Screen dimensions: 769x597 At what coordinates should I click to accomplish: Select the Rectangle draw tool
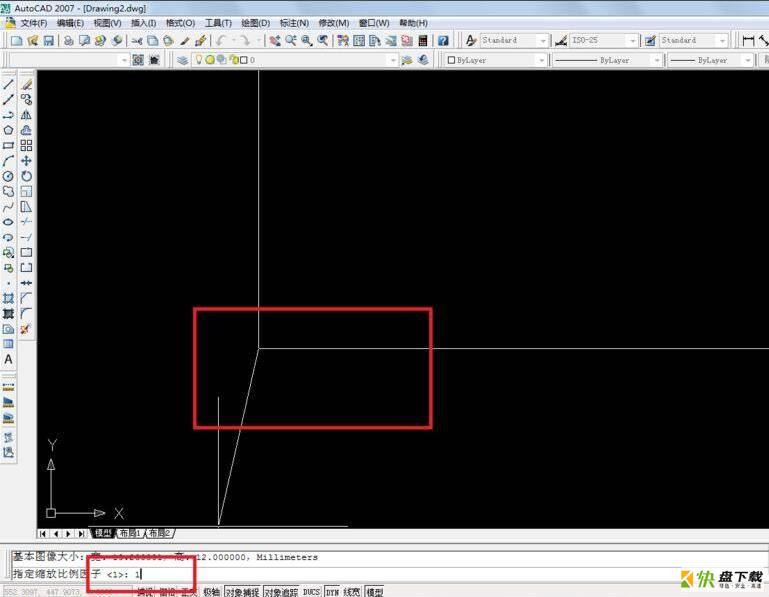point(8,146)
